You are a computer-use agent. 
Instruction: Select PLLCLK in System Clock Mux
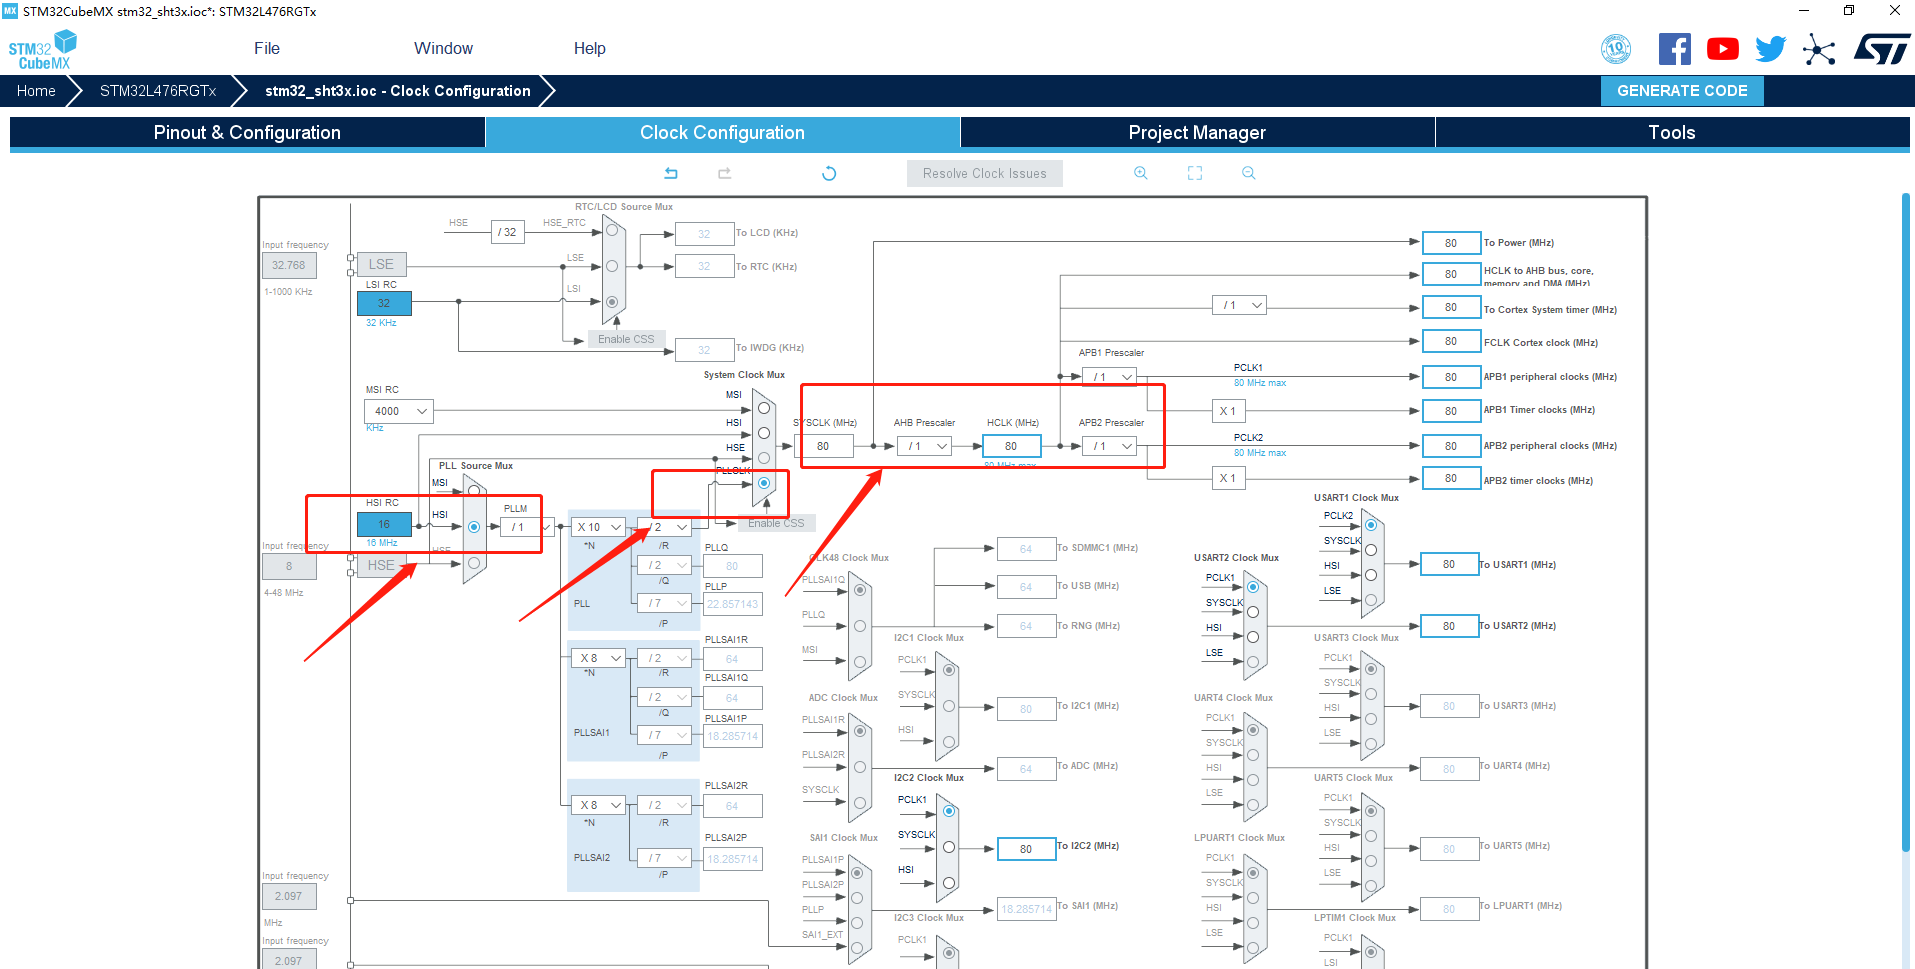[x=764, y=483]
